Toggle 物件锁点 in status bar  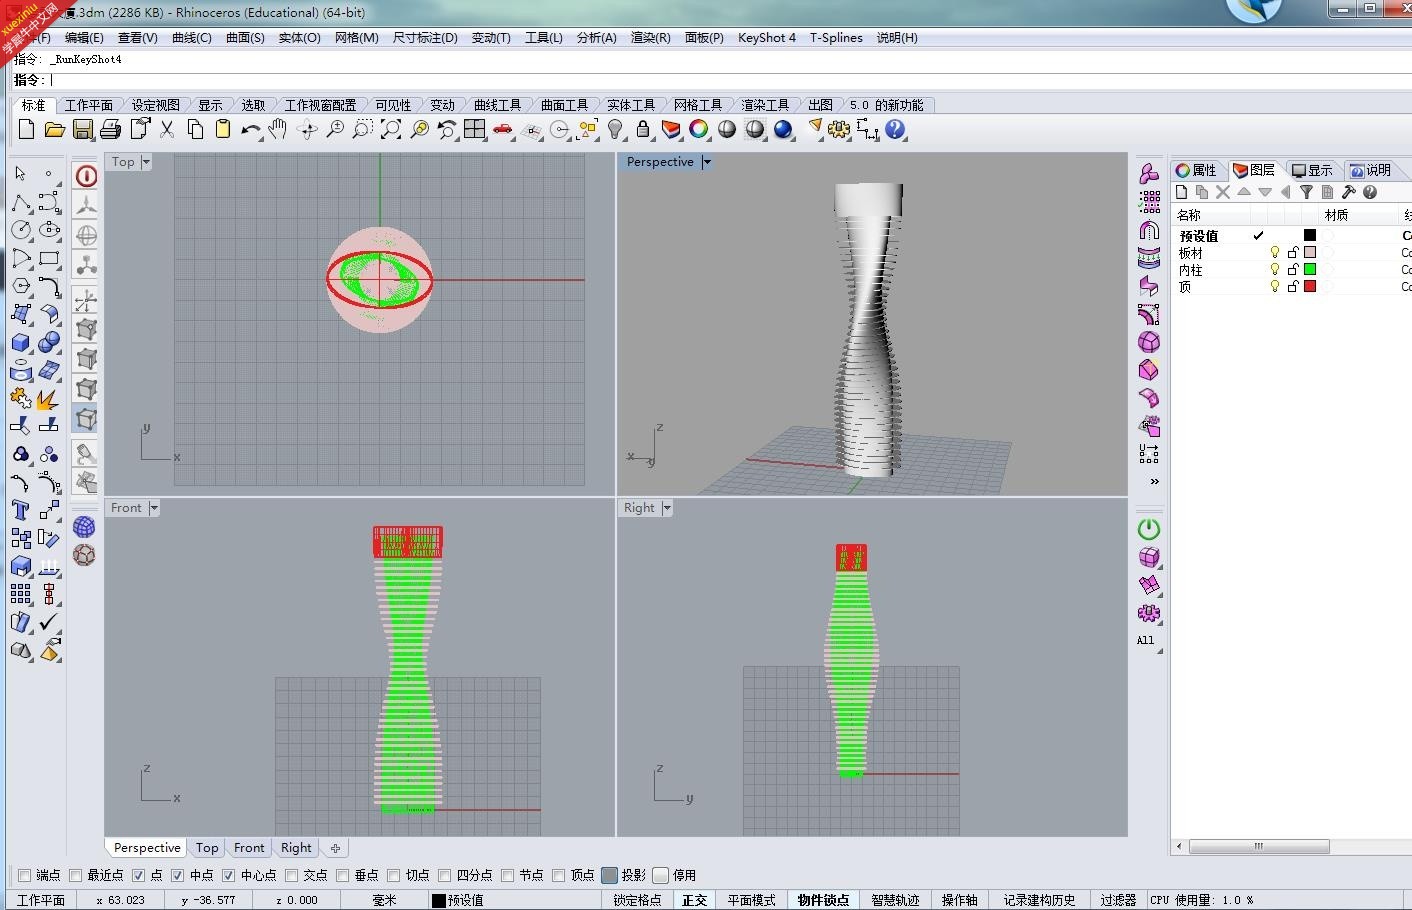click(x=823, y=900)
